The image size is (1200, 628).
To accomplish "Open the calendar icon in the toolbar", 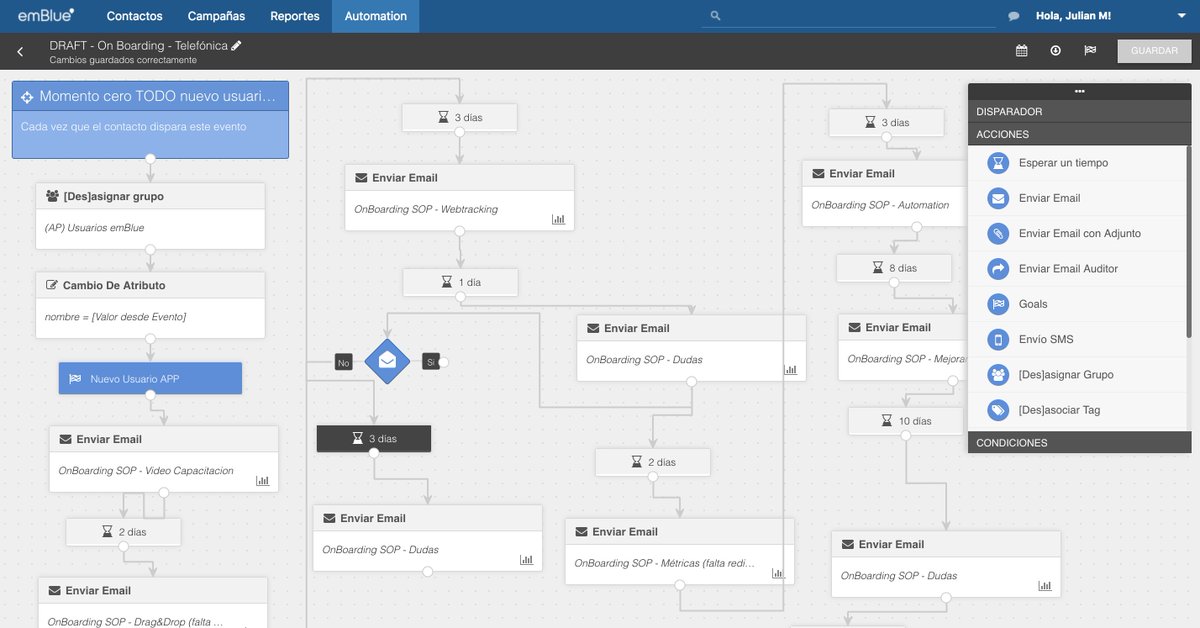I will coord(1021,50).
